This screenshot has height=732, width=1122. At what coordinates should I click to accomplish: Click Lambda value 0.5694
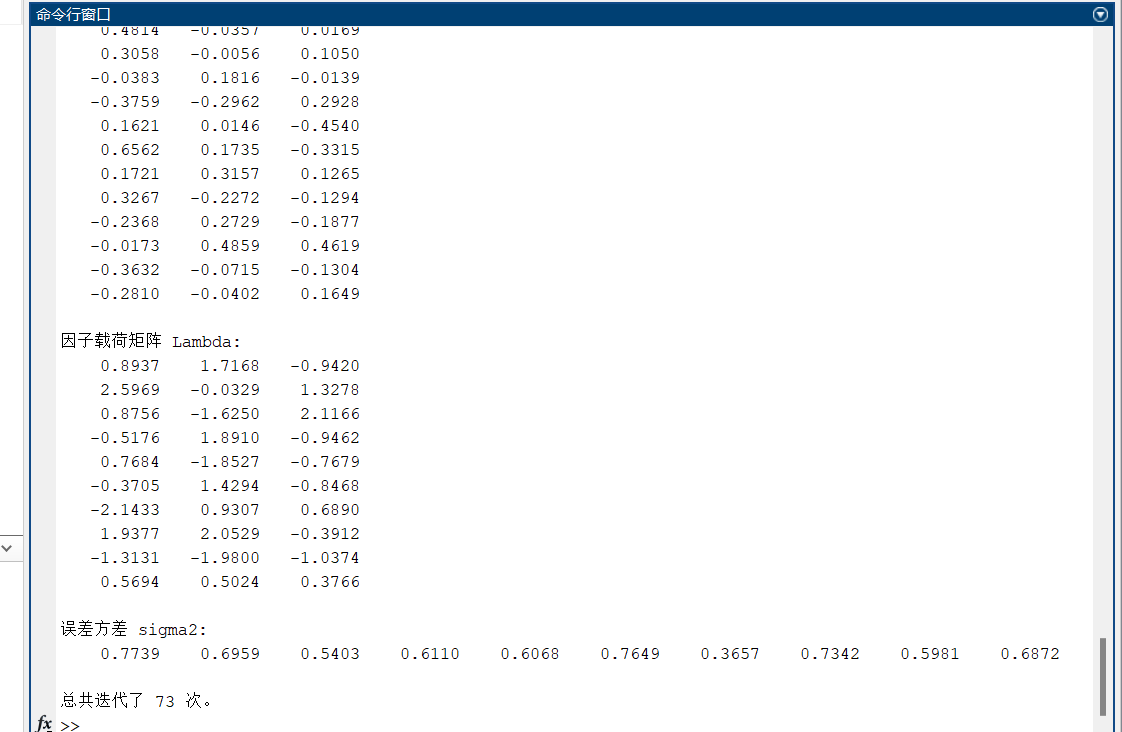pyautogui.click(x=130, y=582)
